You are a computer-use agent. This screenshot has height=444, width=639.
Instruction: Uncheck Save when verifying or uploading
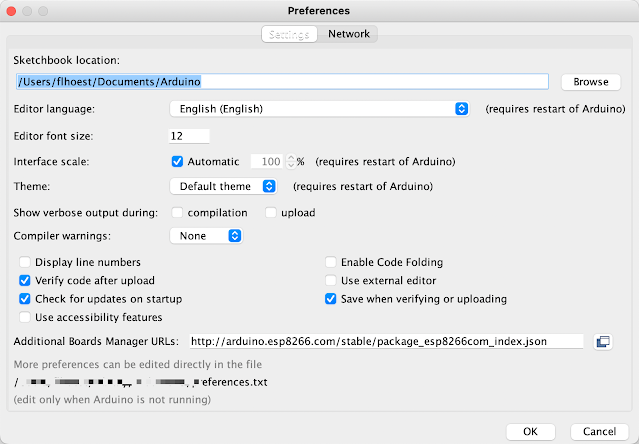(331, 299)
